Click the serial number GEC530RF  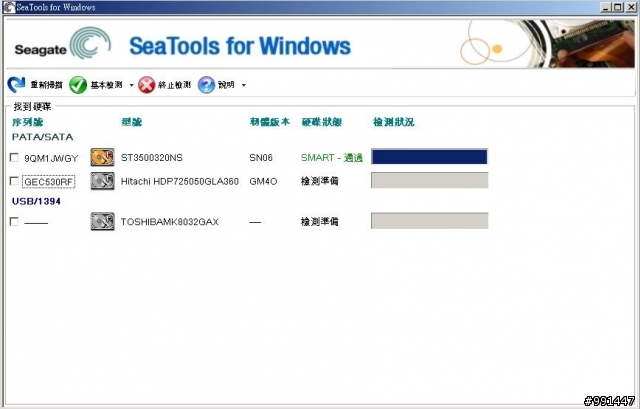pos(49,182)
